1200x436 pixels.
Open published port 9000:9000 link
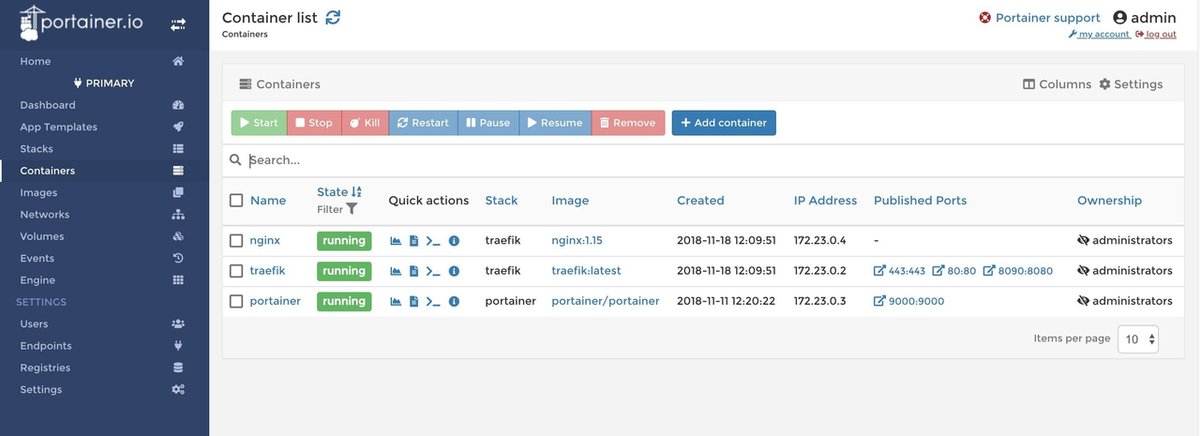point(909,301)
